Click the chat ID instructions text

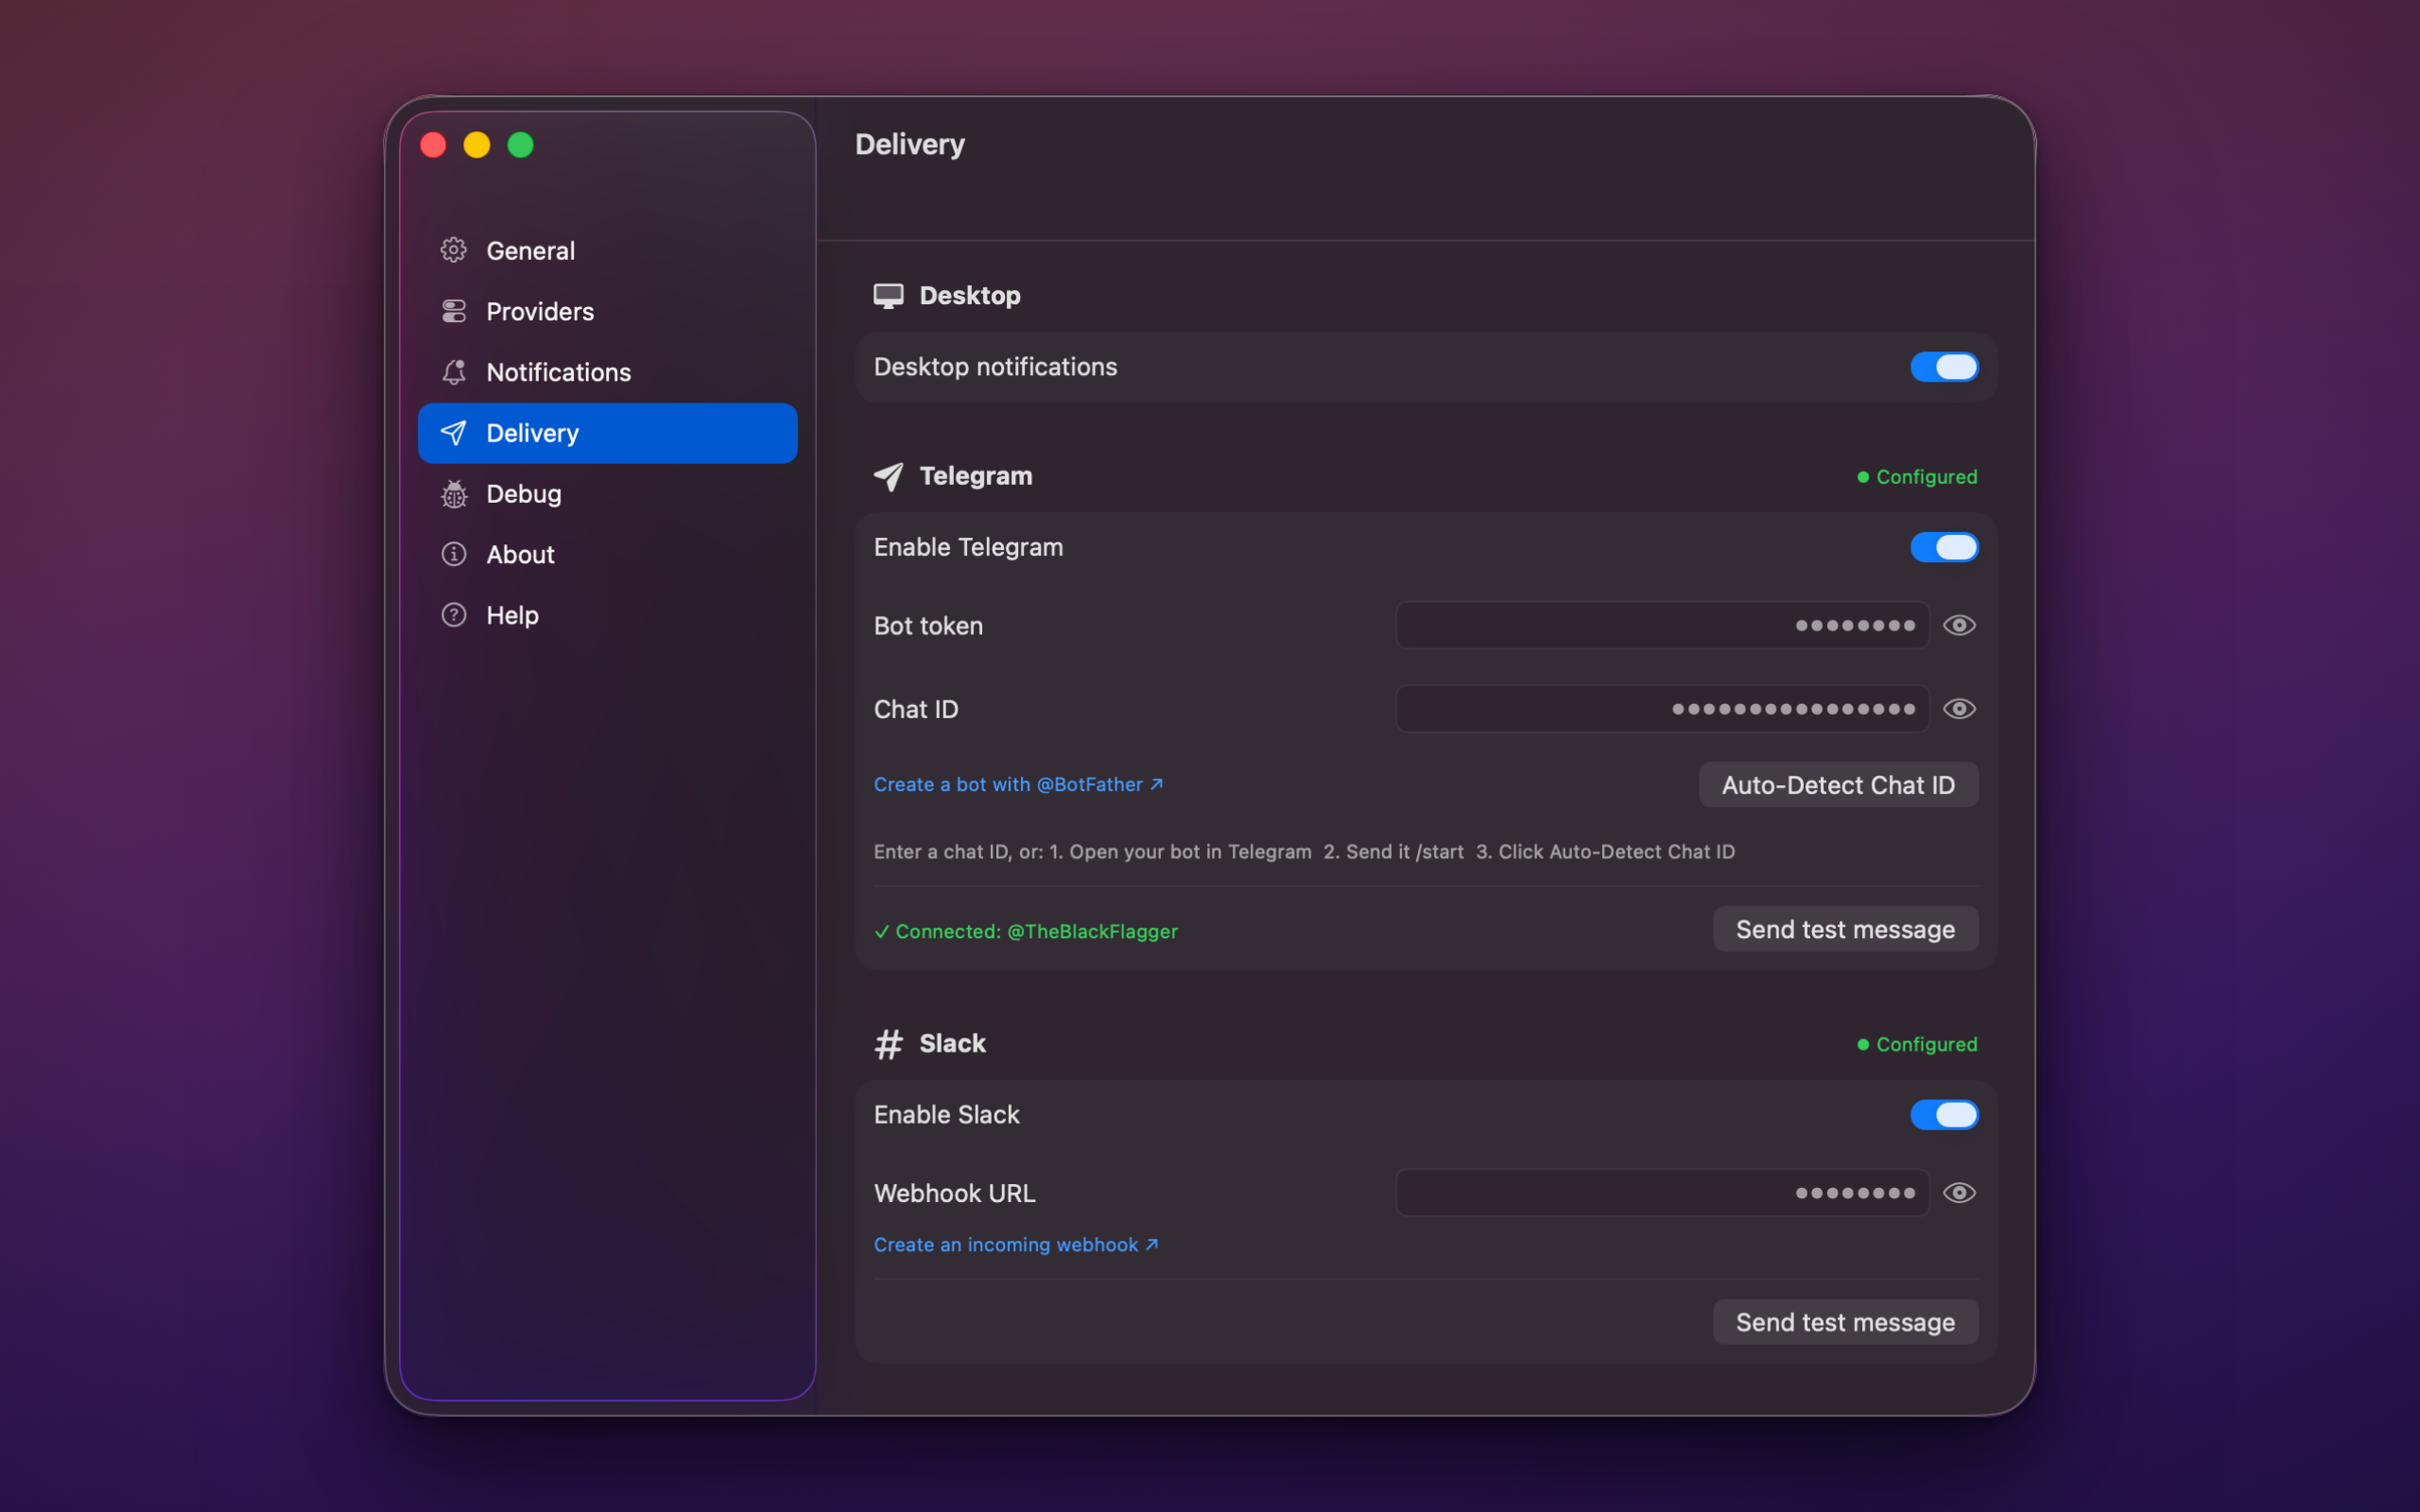[1304, 852]
